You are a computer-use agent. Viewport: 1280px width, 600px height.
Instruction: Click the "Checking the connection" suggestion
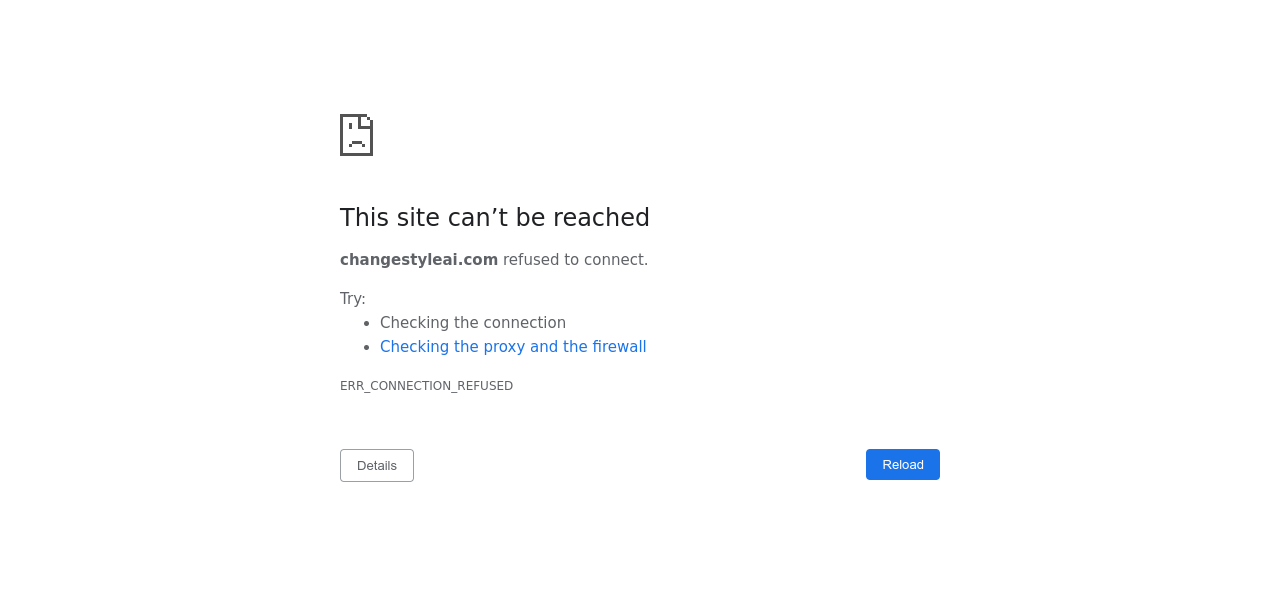pos(473,323)
